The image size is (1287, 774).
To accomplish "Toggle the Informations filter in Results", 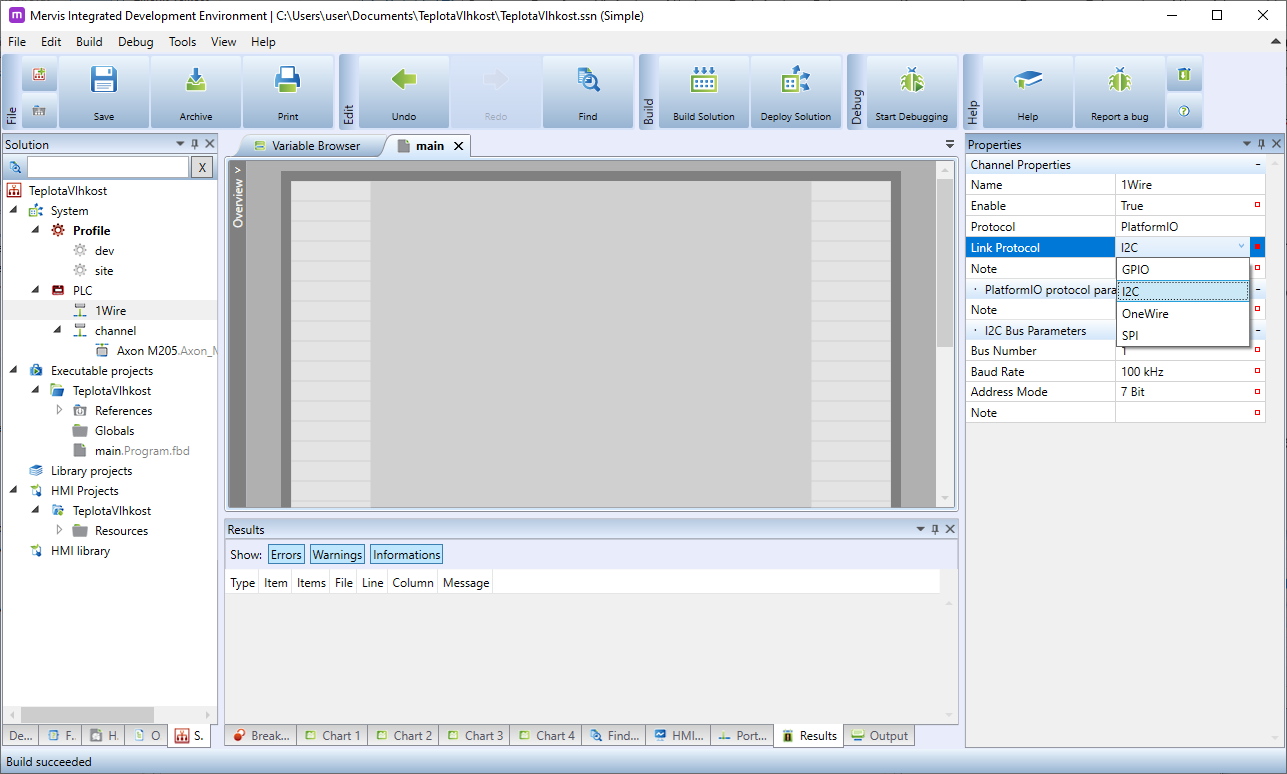I will [406, 555].
